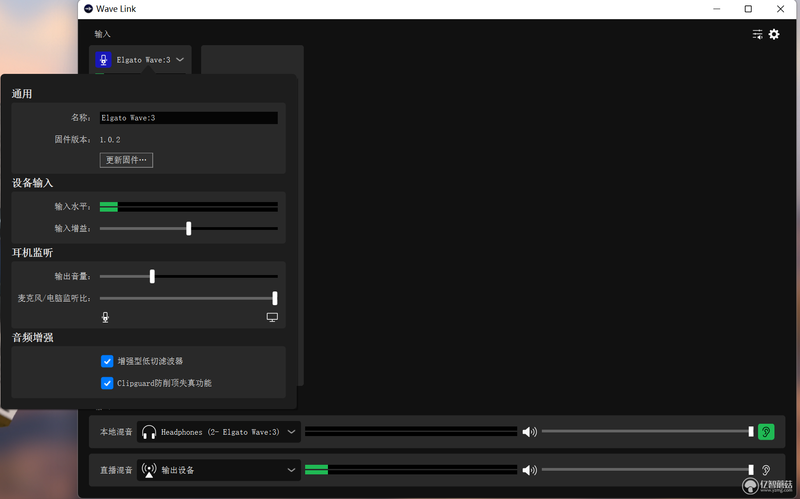Open the Headphones (2- Elgato Wave:3) dropdown

point(218,432)
